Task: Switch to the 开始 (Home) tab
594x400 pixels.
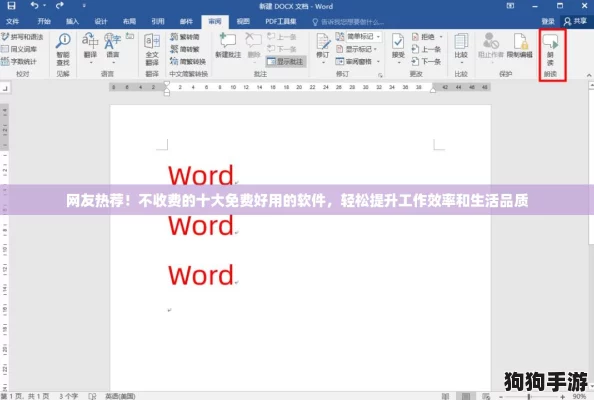Action: tap(44, 21)
